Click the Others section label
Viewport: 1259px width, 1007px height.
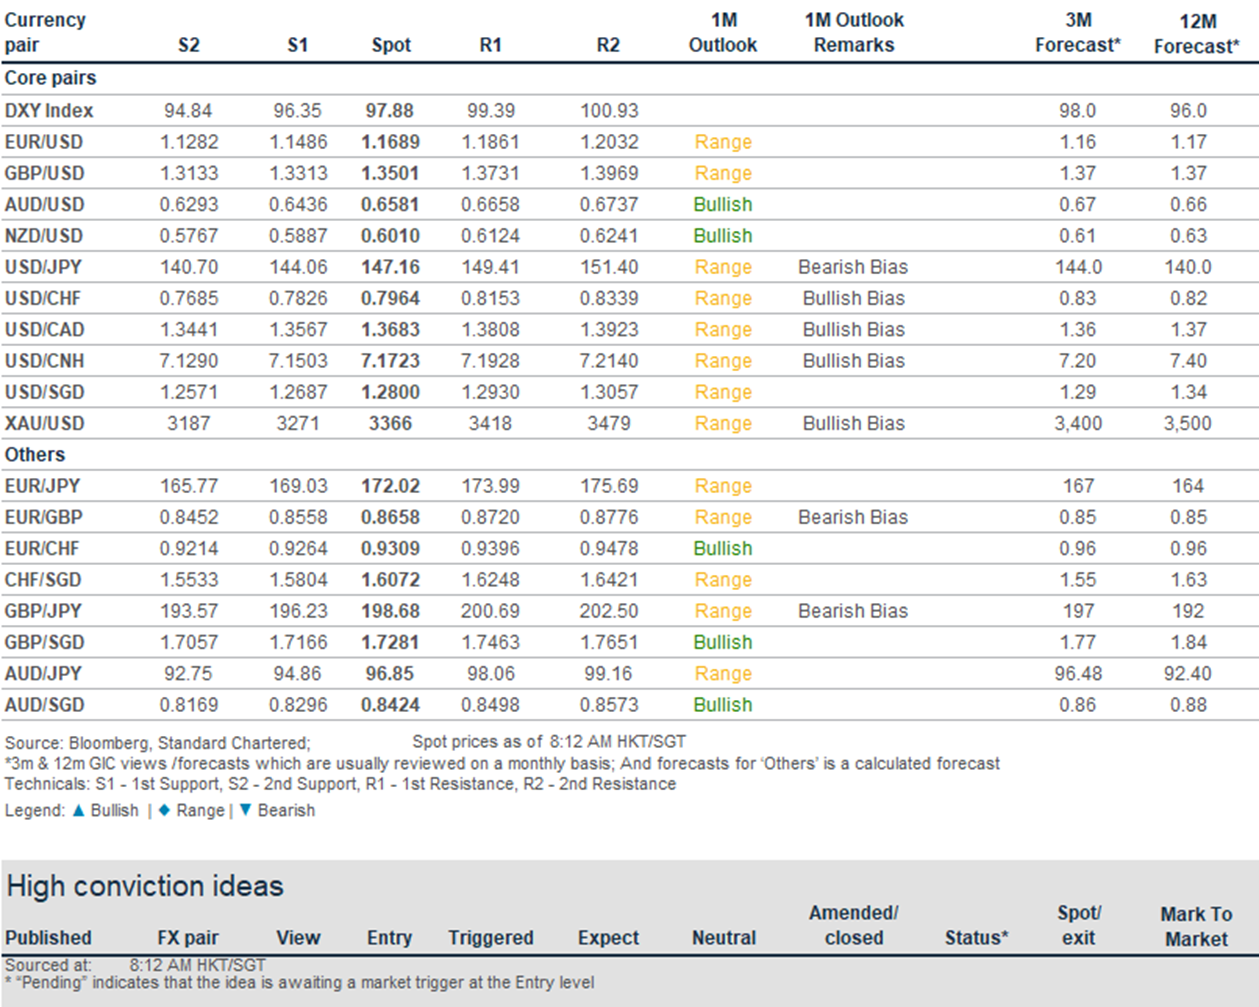pyautogui.click(x=35, y=454)
